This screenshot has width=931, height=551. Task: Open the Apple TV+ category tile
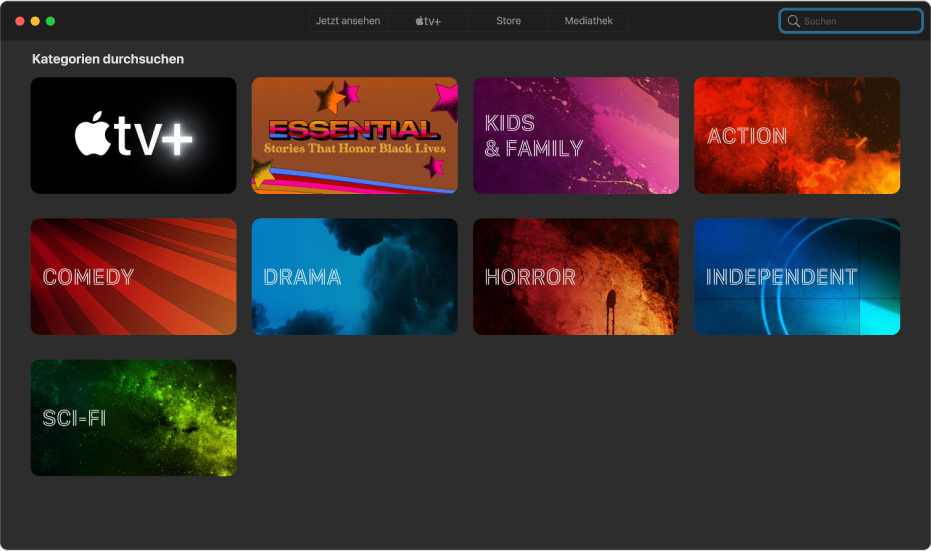pyautogui.click(x=134, y=135)
